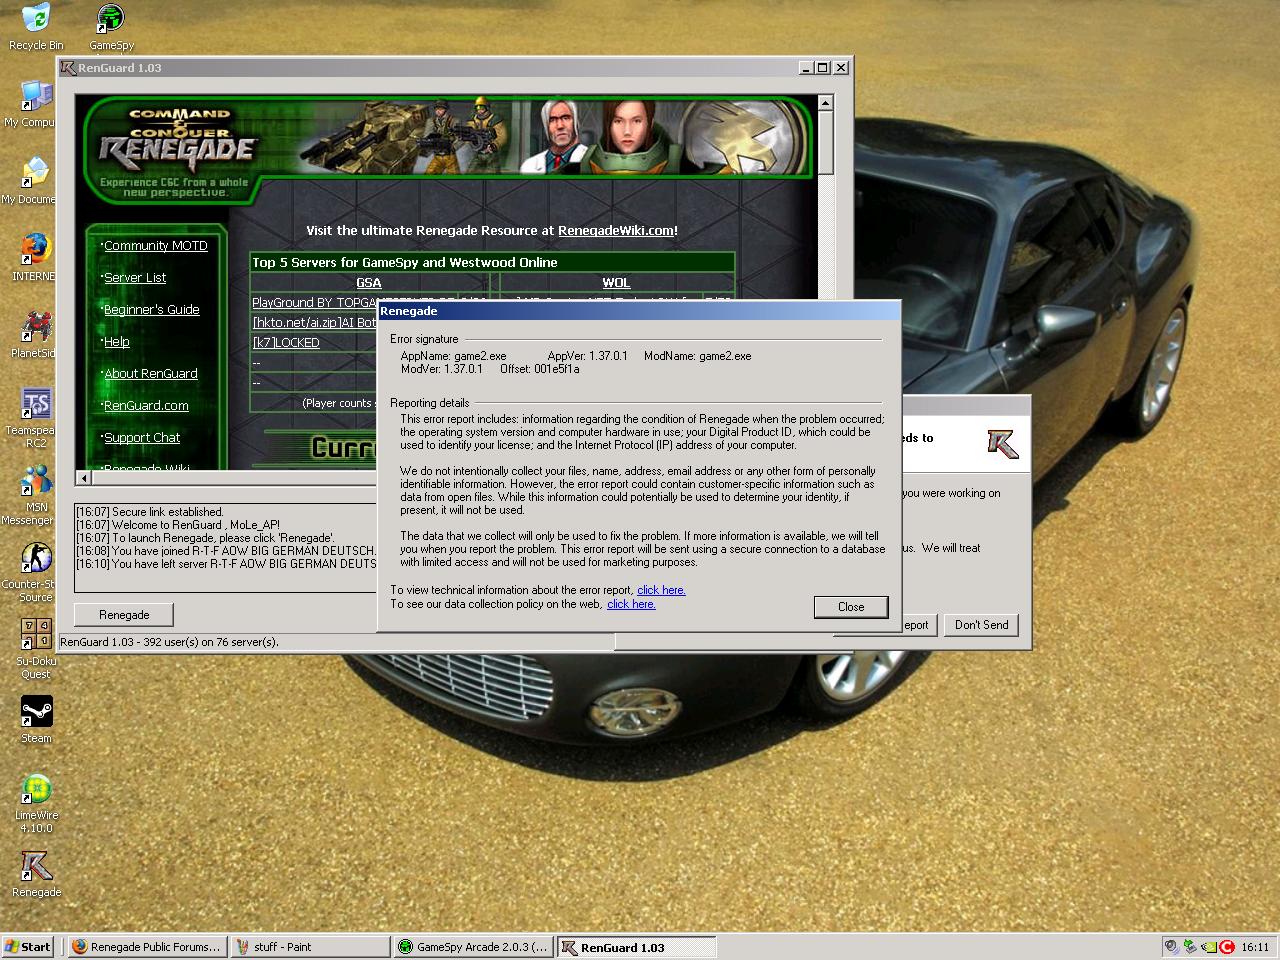Open the MSN Messenger desktop shortcut

point(36,481)
